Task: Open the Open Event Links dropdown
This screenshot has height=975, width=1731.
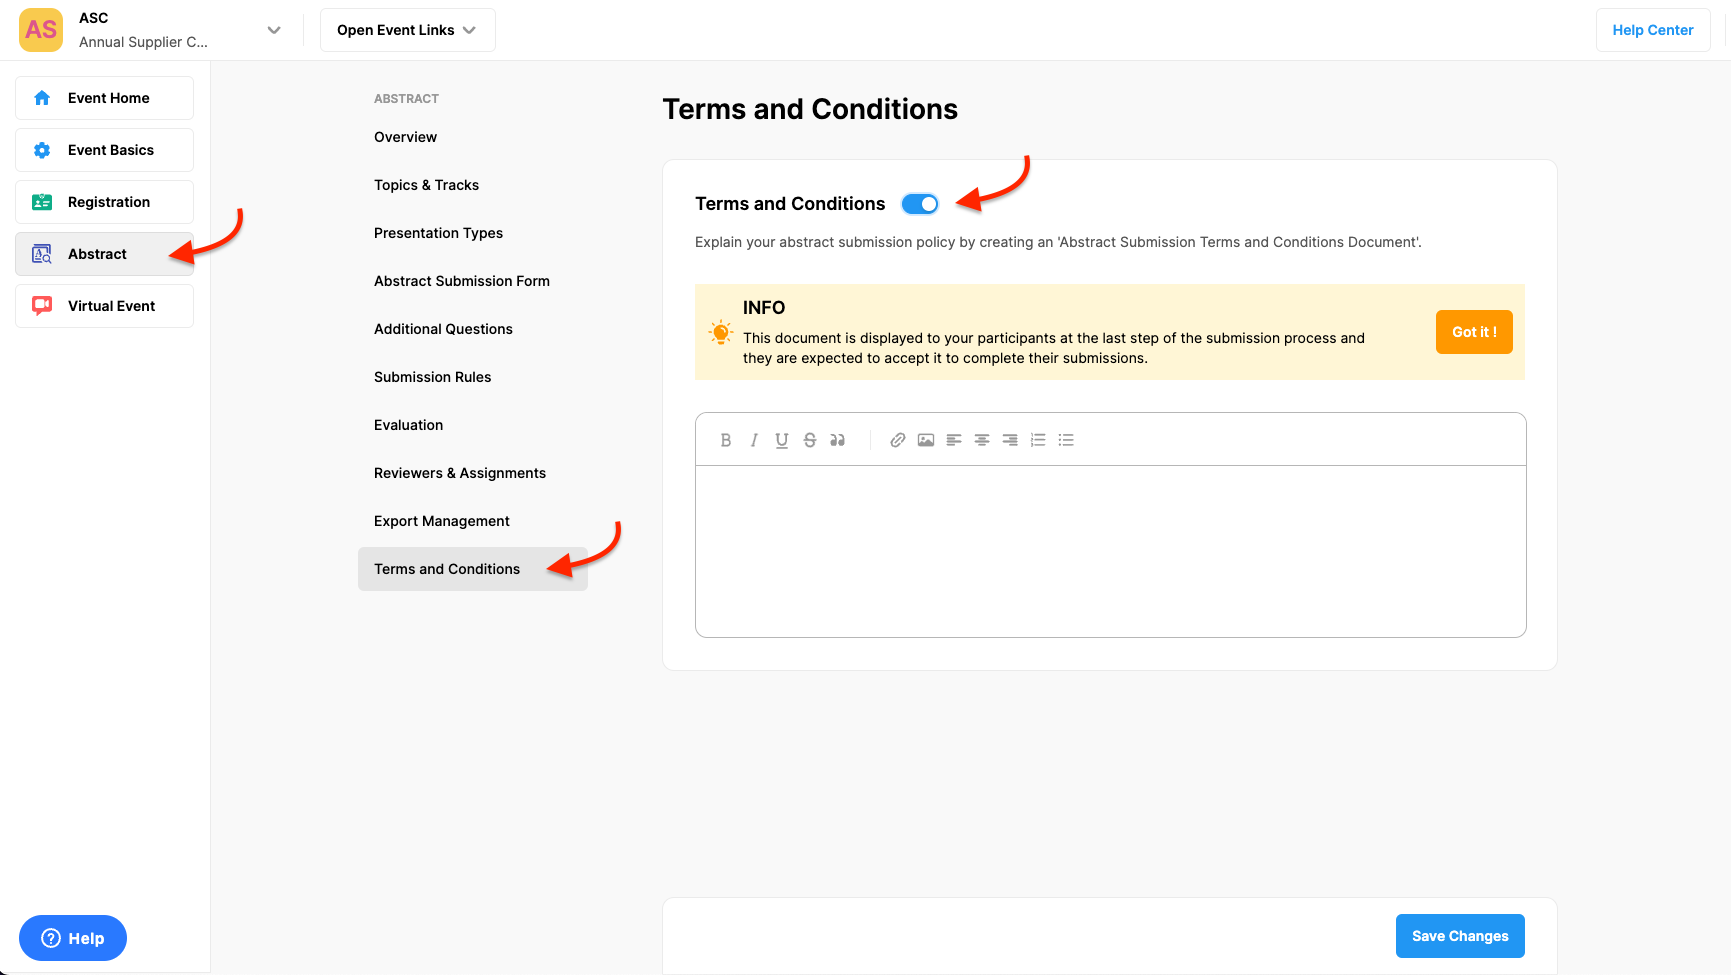Action: coord(407,30)
